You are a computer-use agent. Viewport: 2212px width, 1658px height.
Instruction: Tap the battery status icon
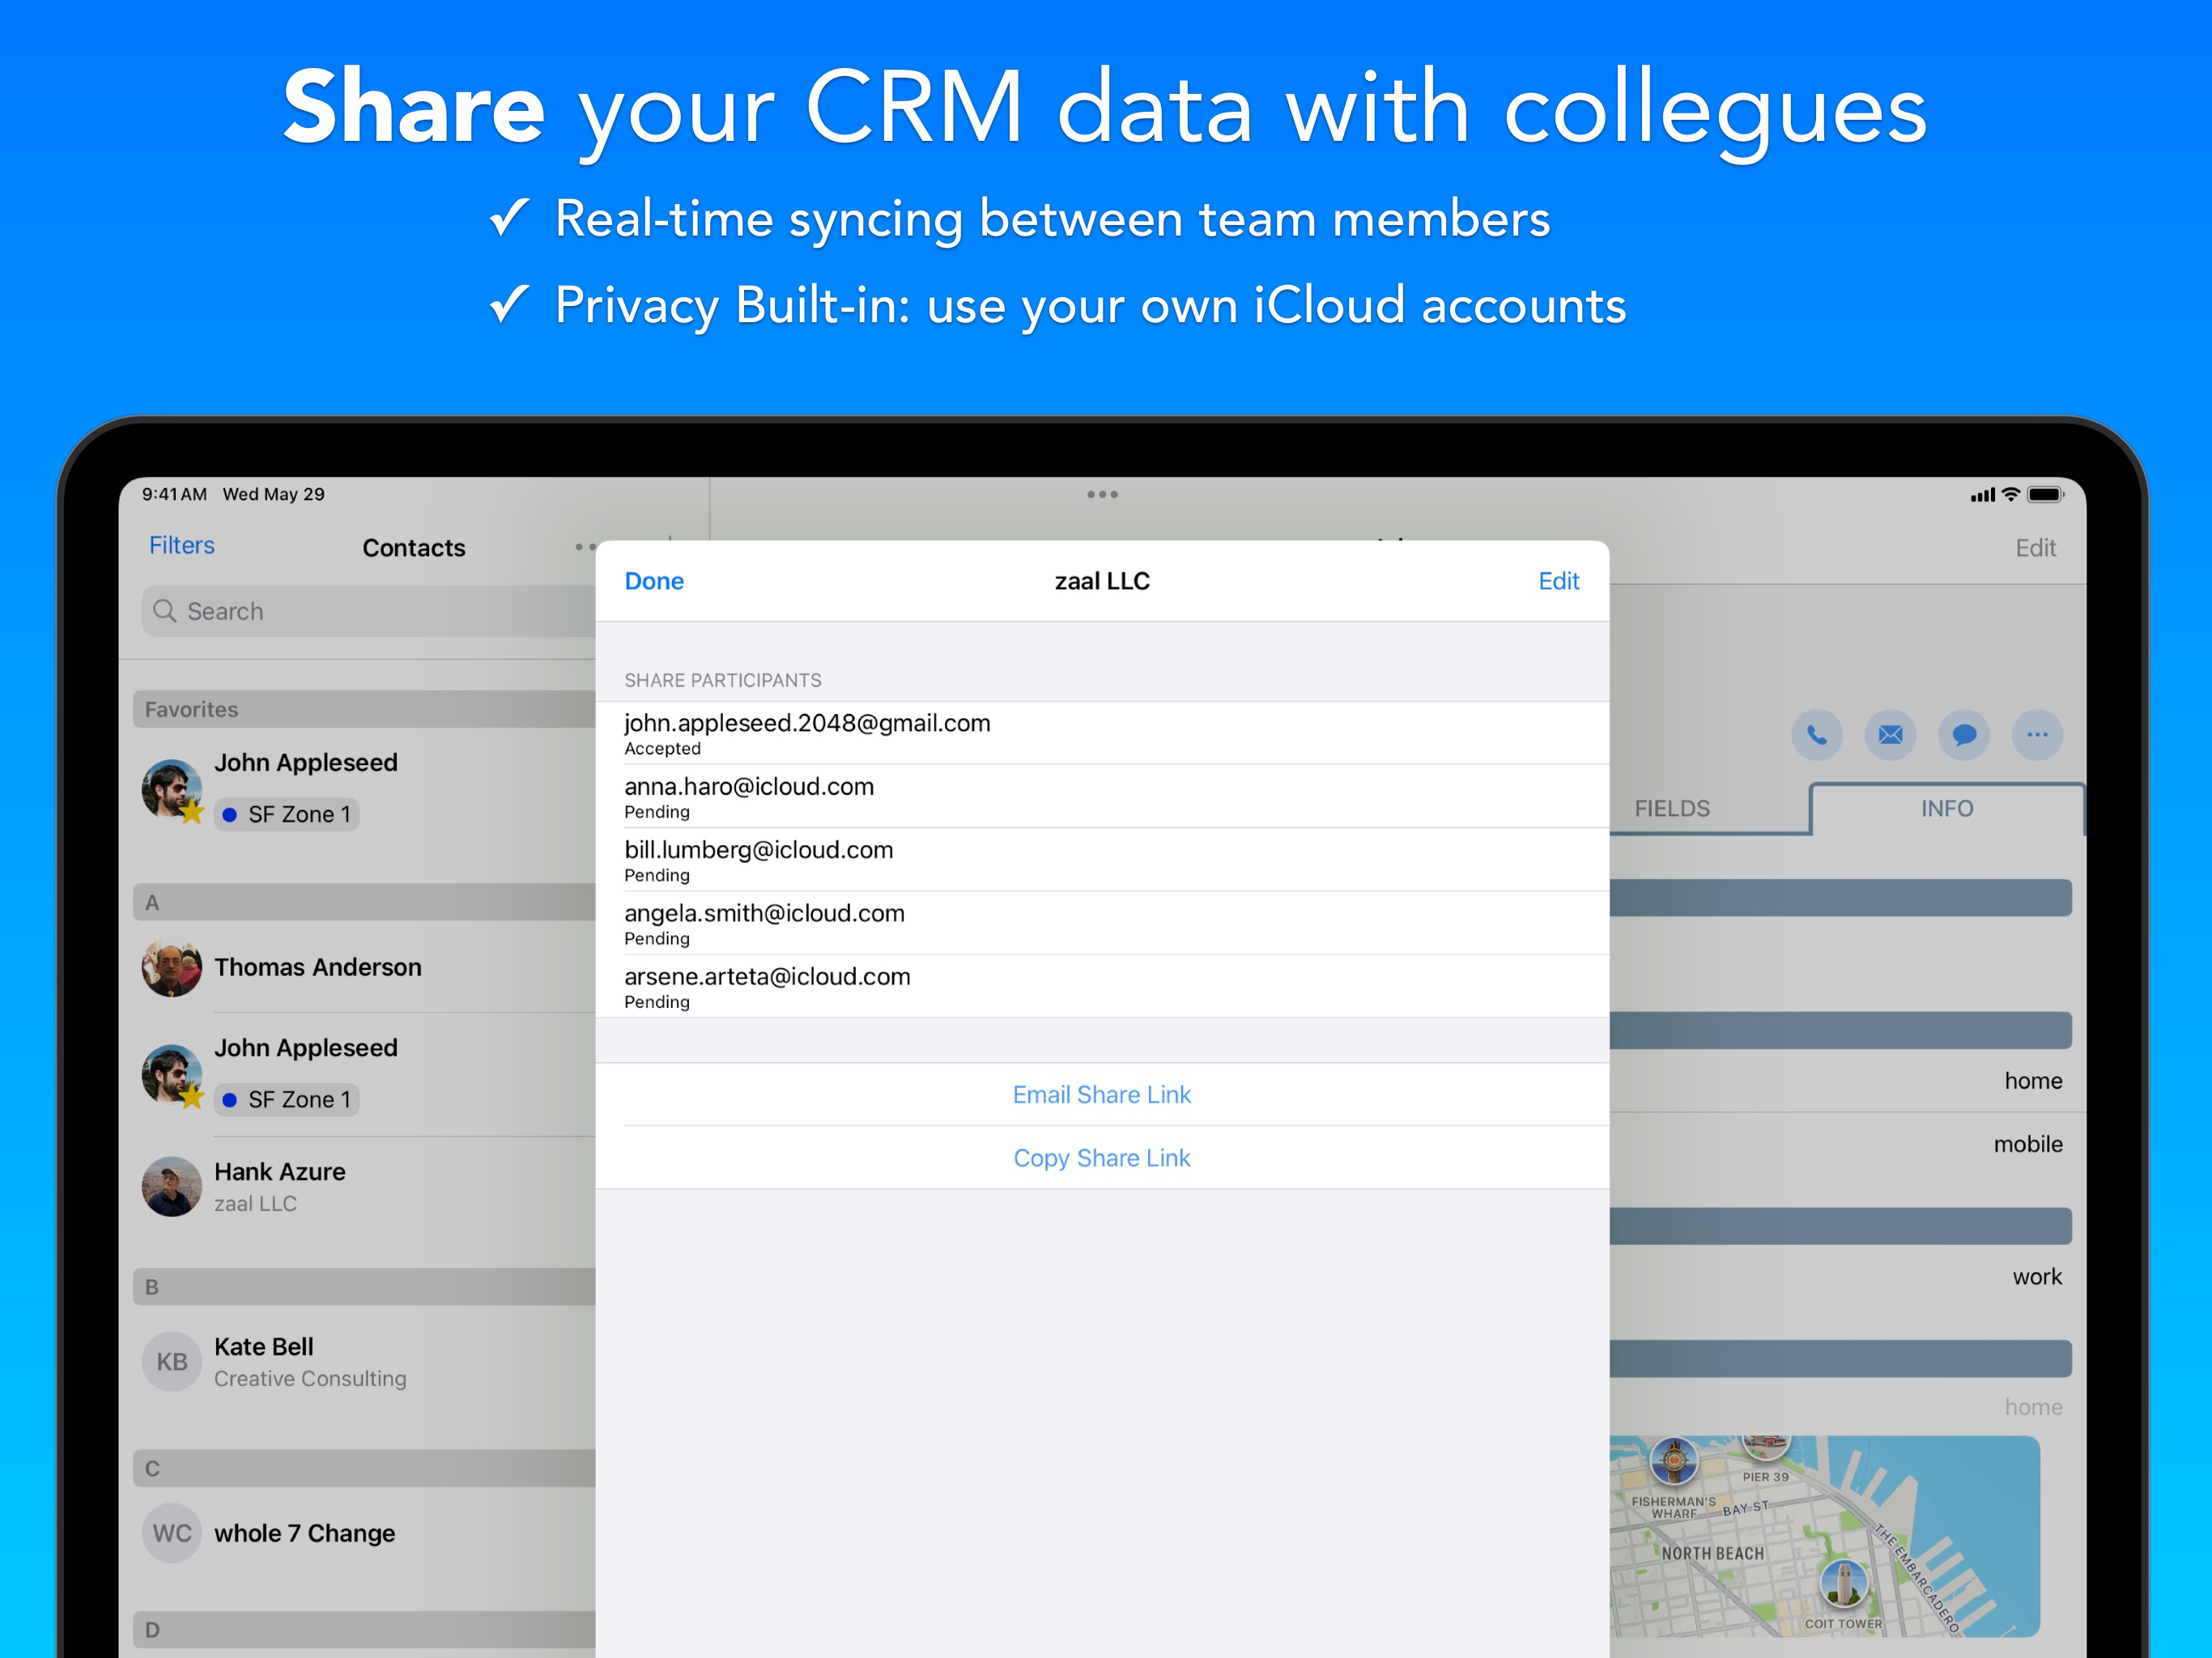click(x=2045, y=494)
